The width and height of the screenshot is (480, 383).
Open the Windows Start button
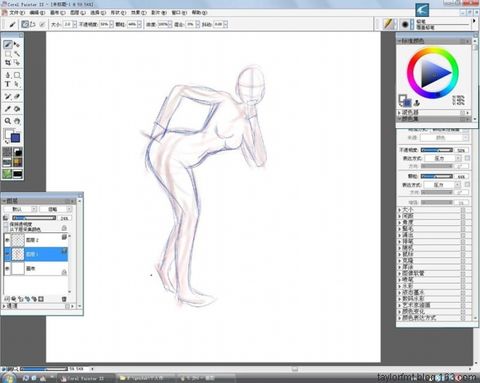pyautogui.click(x=9, y=378)
